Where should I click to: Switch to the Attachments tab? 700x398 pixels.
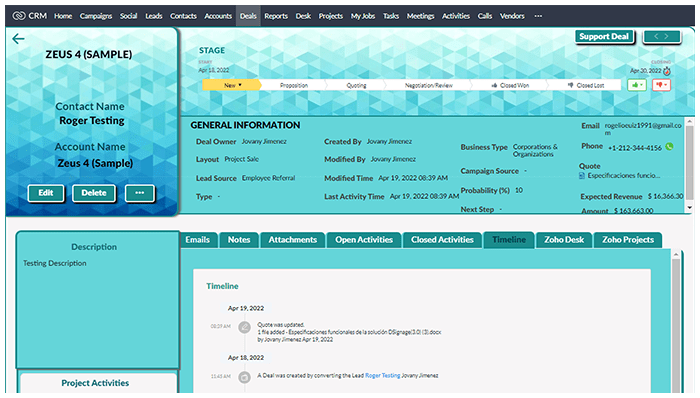[292, 240]
